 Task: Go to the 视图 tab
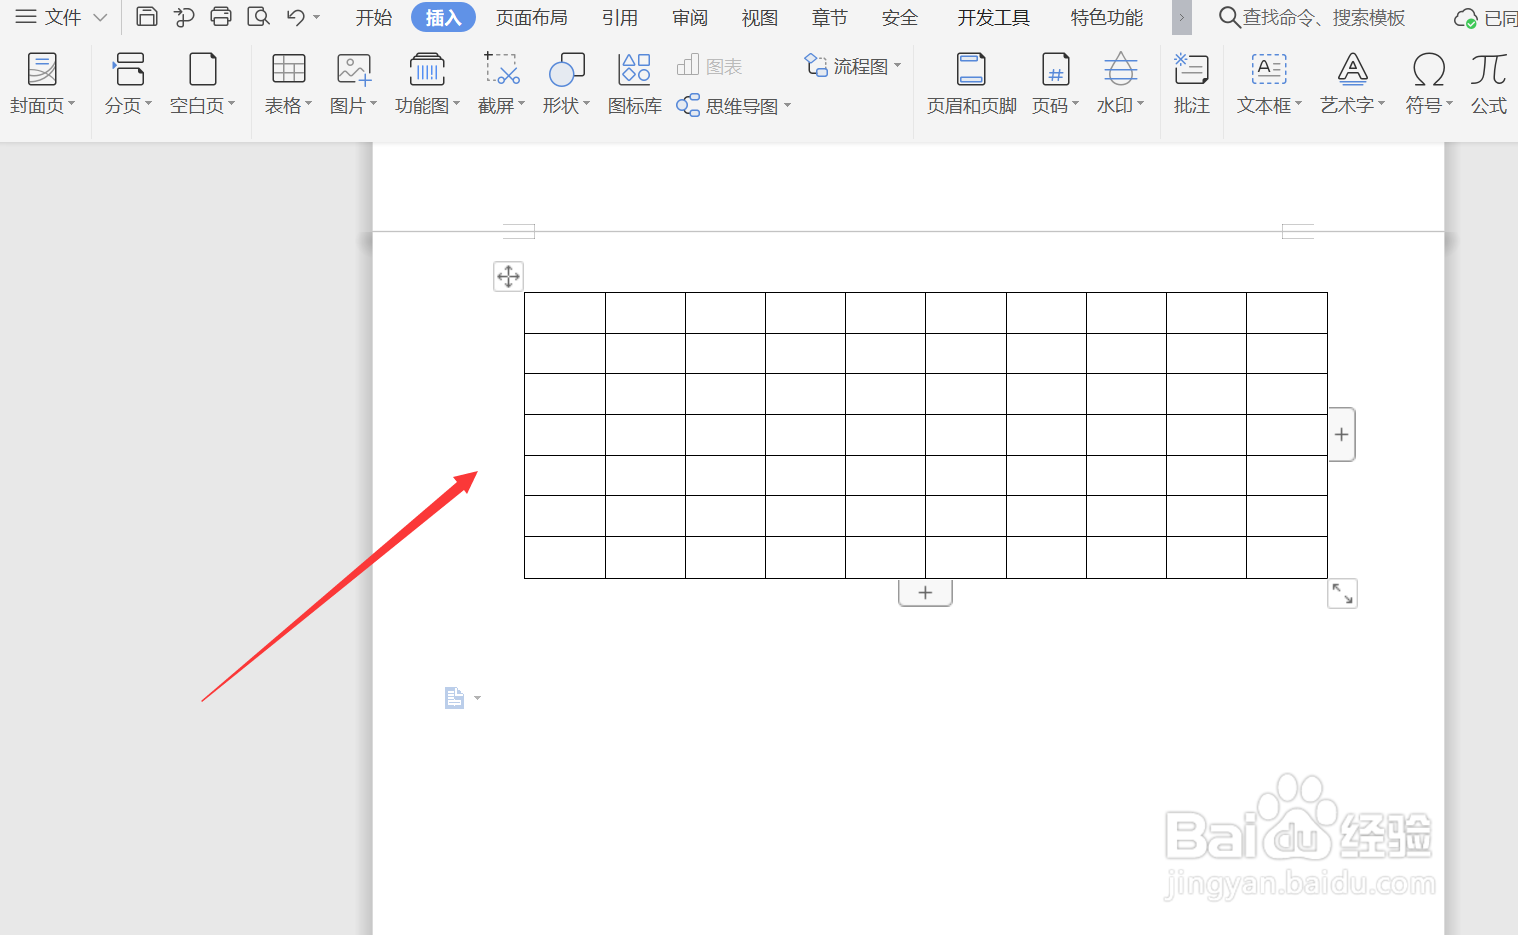coord(760,18)
